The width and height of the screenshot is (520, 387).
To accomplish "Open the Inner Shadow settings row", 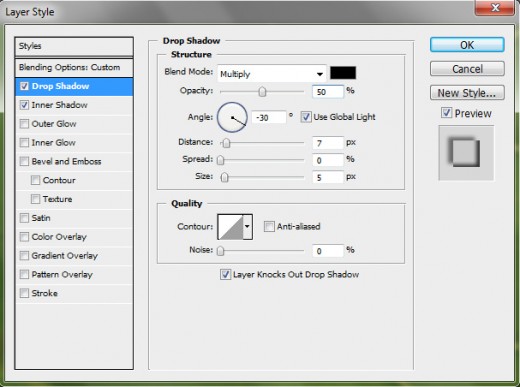I will pyautogui.click(x=74, y=105).
